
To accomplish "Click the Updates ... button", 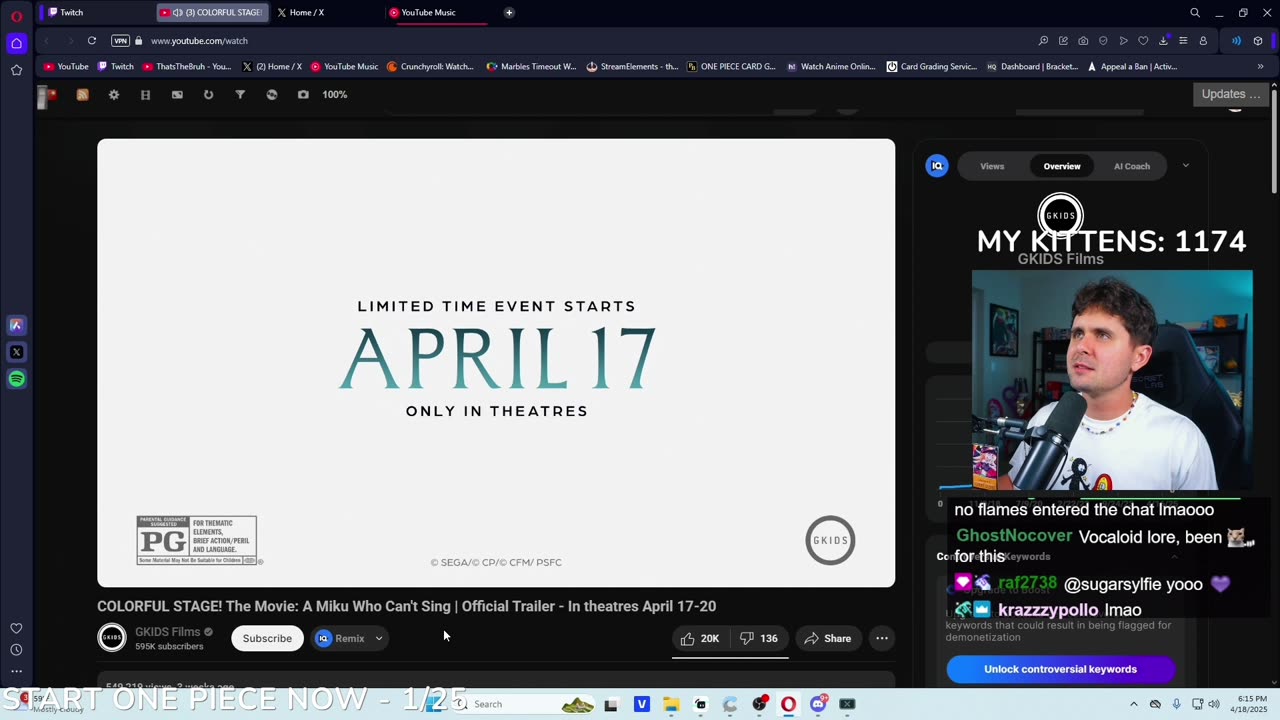I will click(x=1231, y=94).
